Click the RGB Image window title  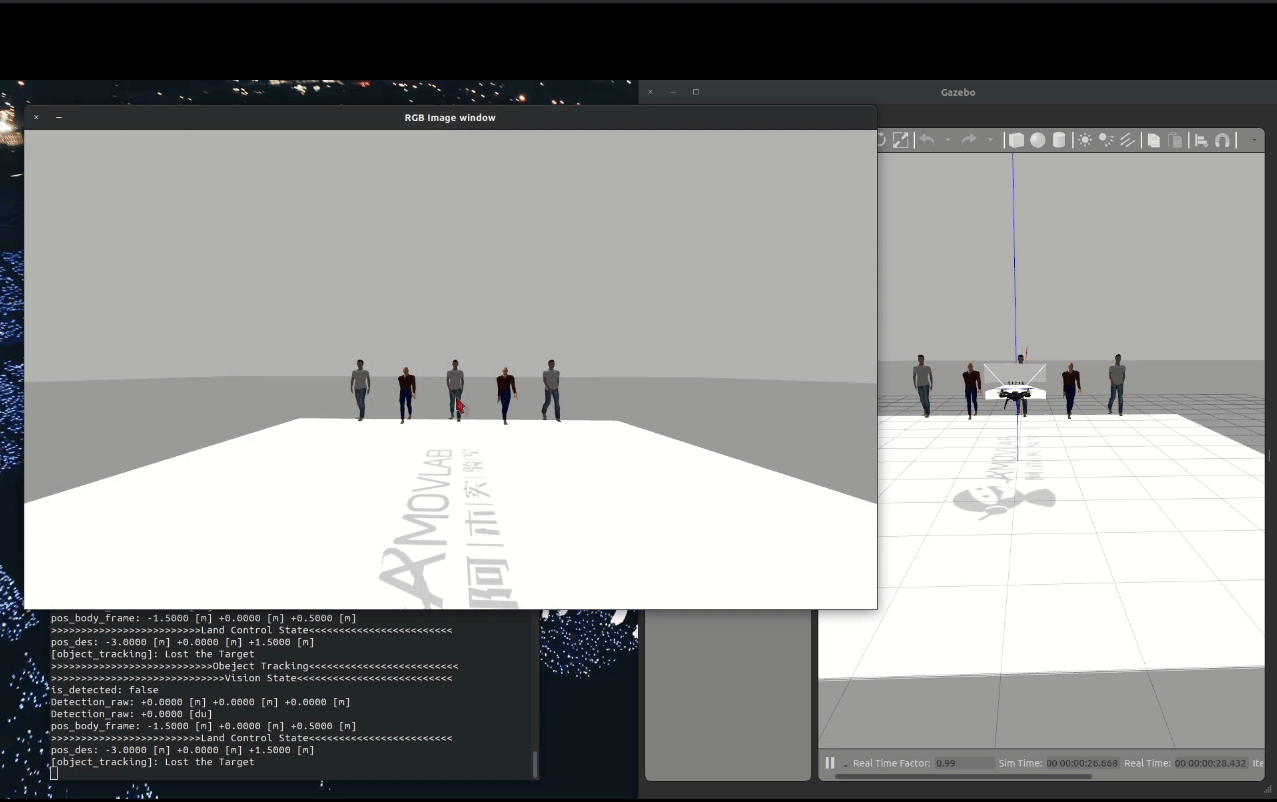point(450,117)
